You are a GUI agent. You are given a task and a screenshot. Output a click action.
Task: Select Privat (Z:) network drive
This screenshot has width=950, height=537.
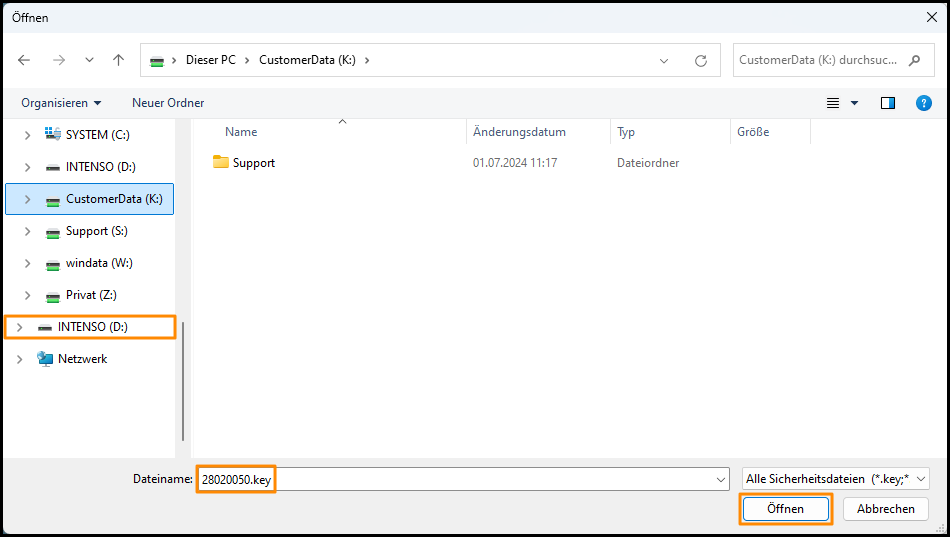click(89, 295)
